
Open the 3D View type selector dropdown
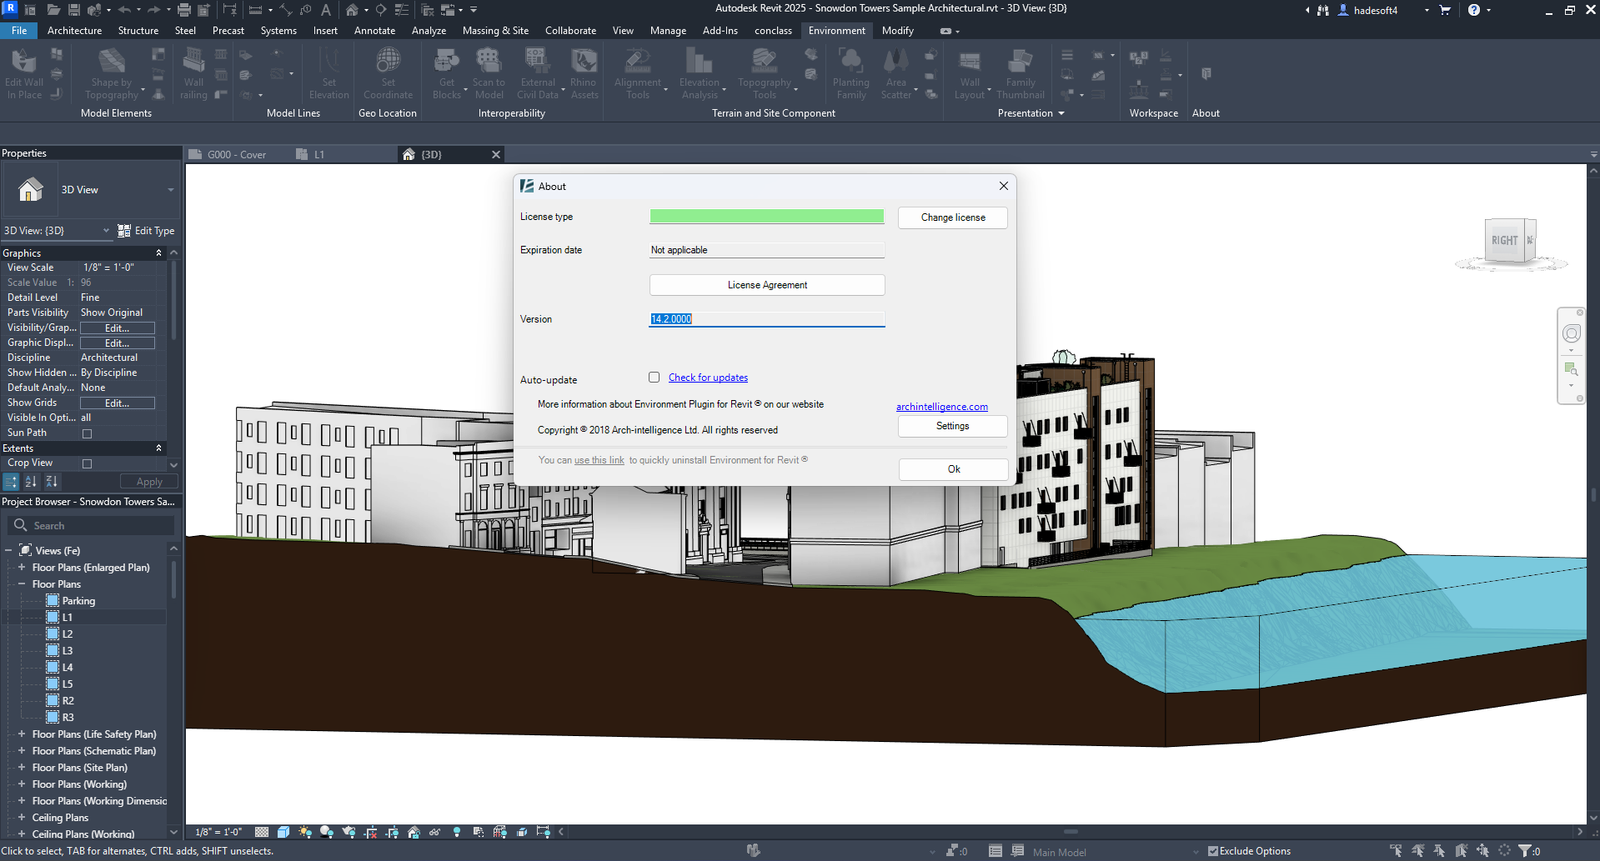click(170, 190)
